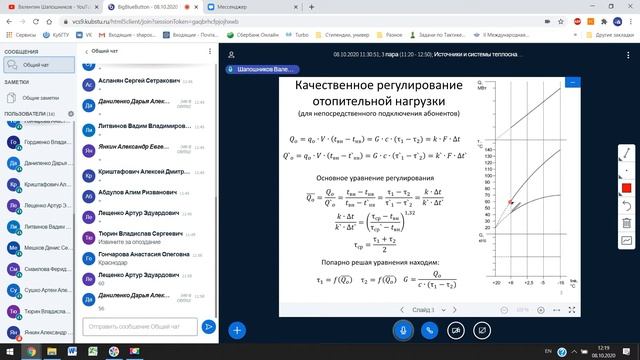Zoom in the presentation plus button

click(x=541, y=310)
